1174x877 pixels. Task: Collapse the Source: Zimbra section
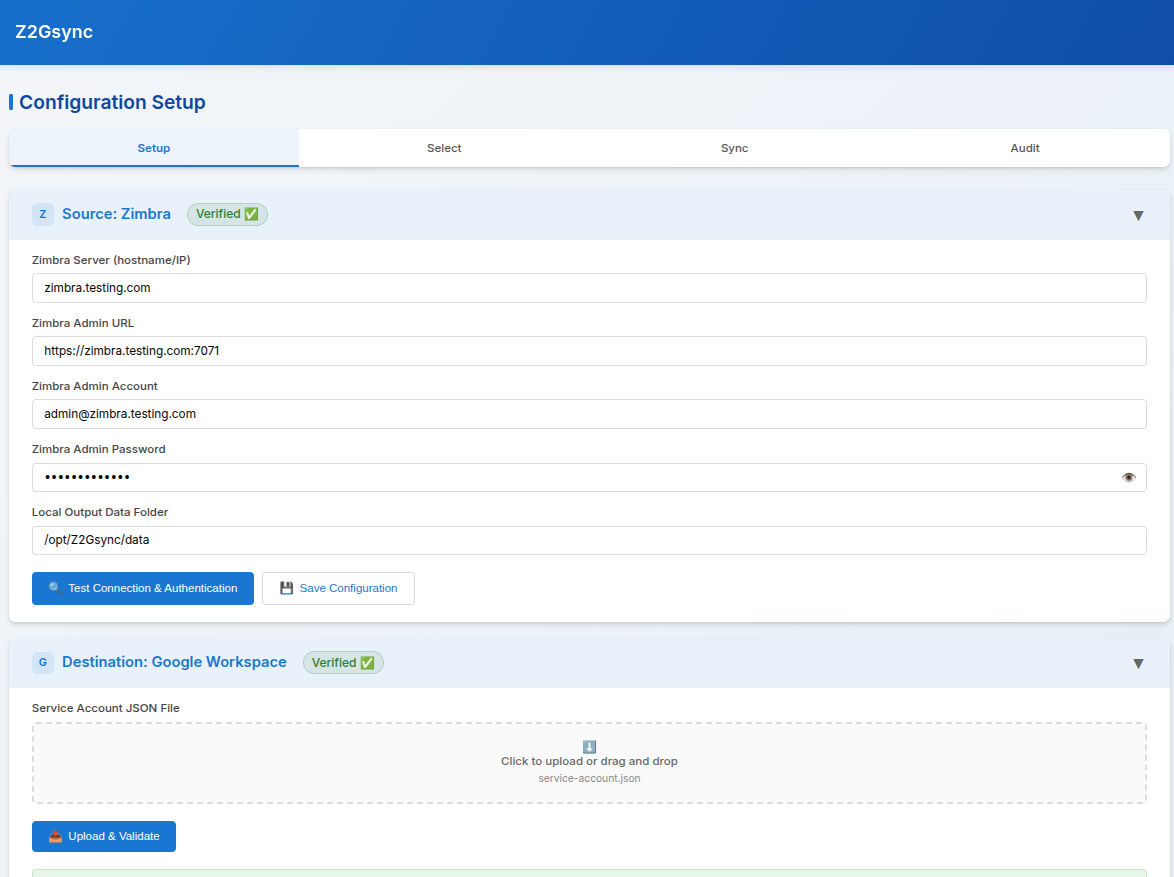[x=1138, y=214]
